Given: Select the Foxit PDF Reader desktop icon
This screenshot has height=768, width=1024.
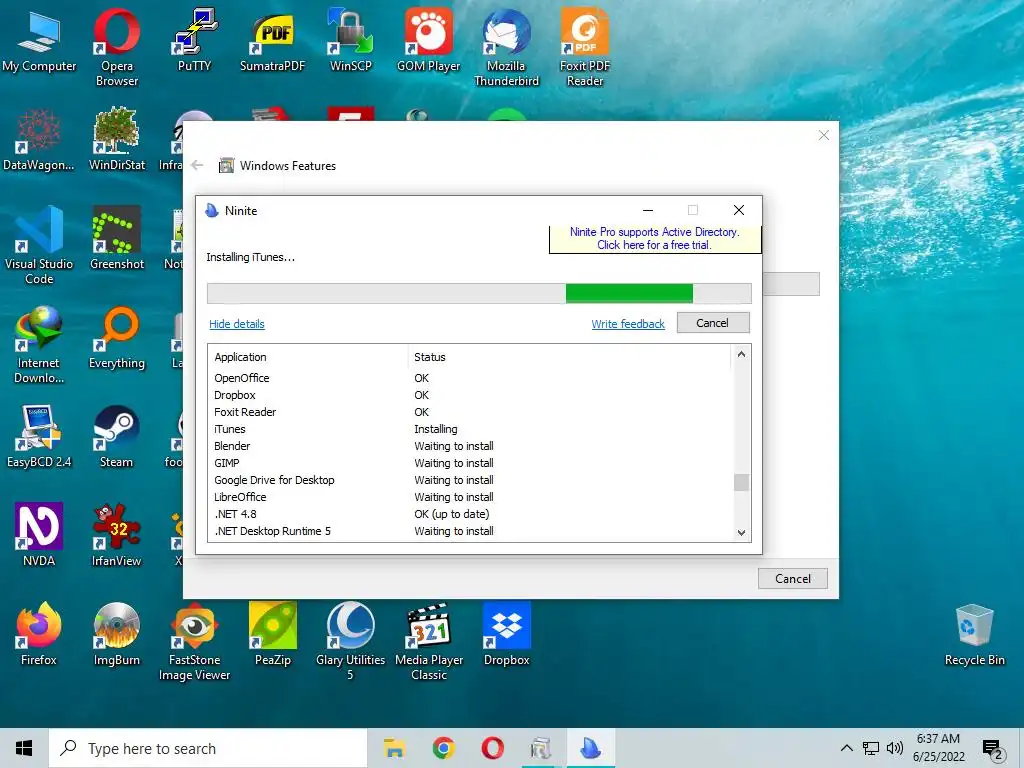Looking at the screenshot, I should click(584, 47).
